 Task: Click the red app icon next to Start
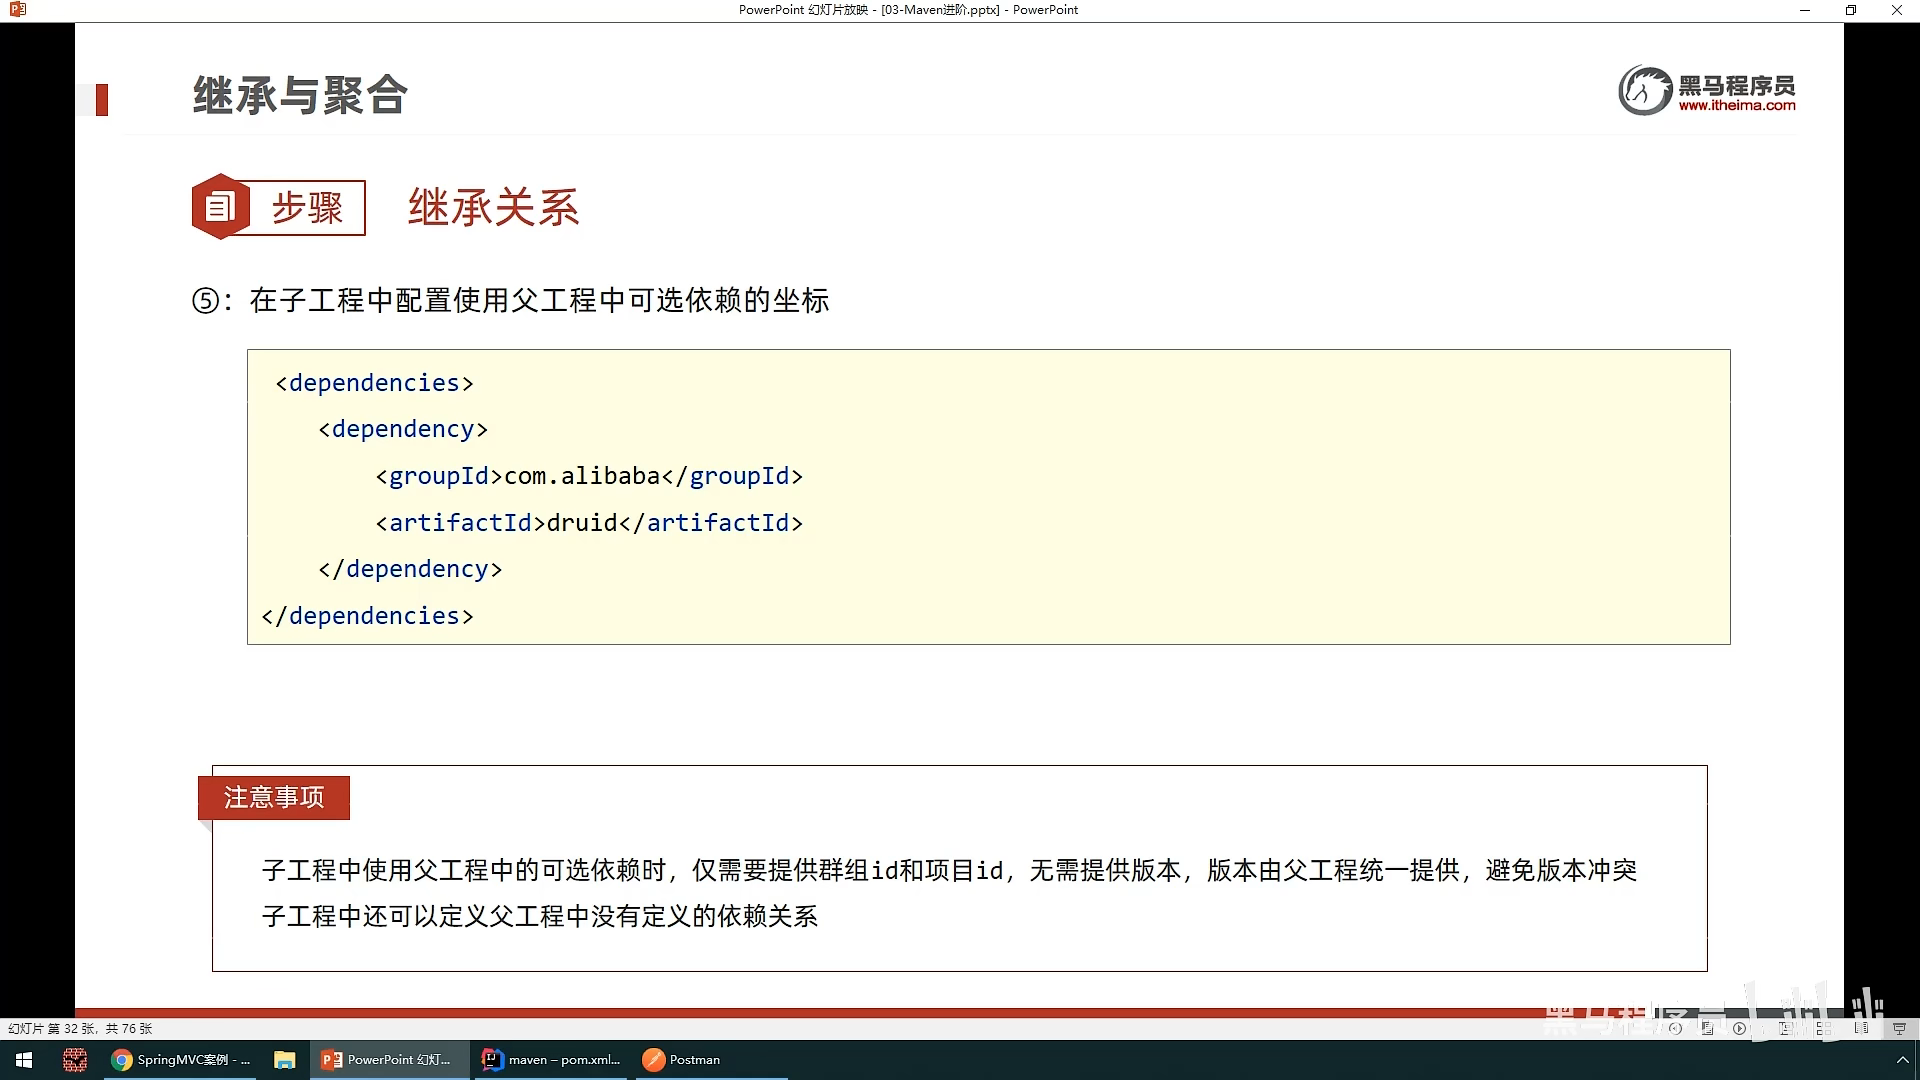pos(75,1060)
